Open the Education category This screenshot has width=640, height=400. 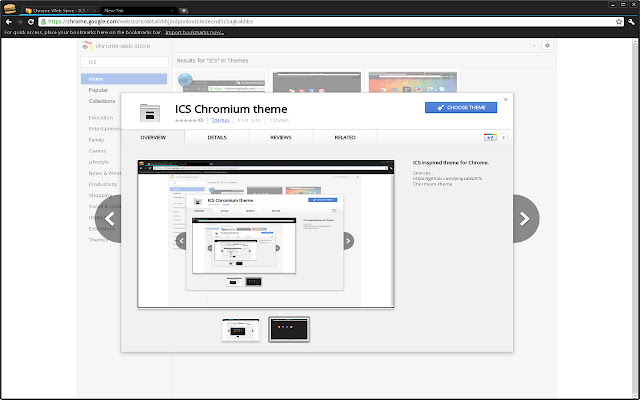click(101, 118)
